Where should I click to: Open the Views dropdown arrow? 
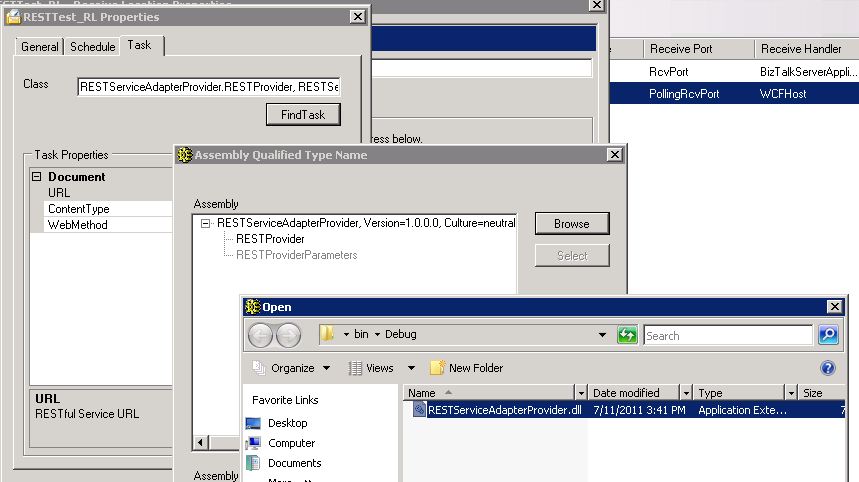[411, 368]
